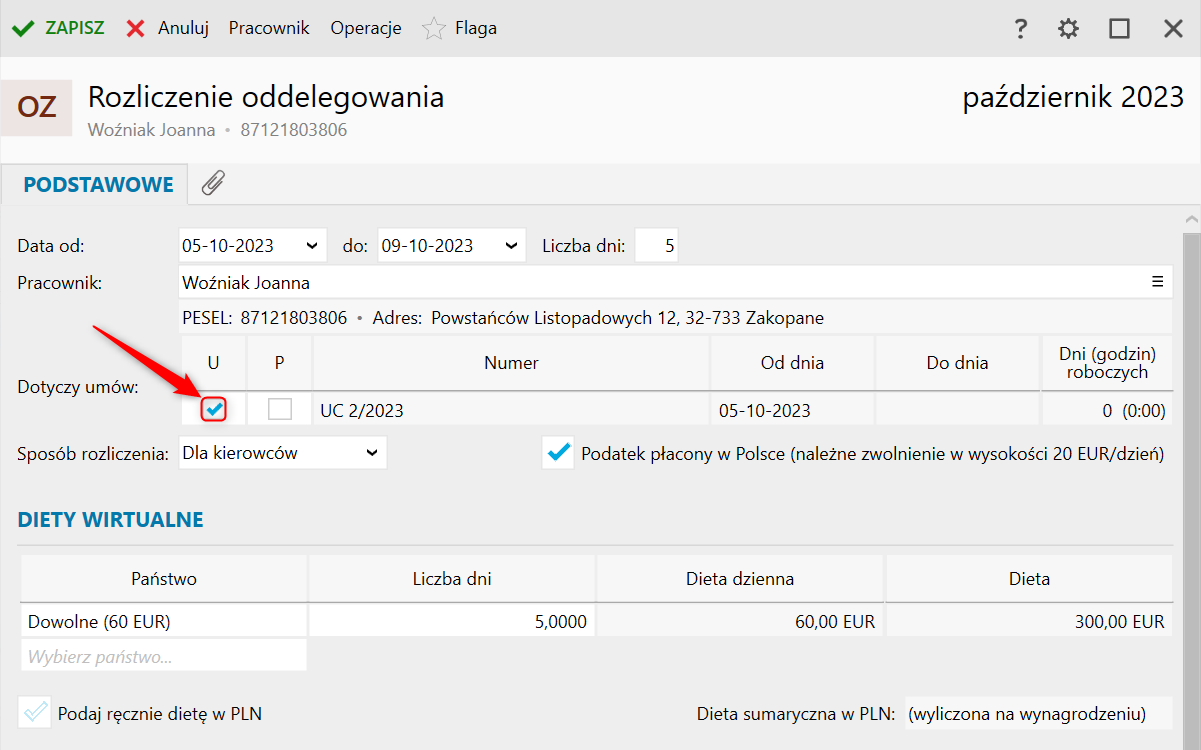Open the Pracownik field list icon
The image size is (1201, 750).
point(1158,282)
